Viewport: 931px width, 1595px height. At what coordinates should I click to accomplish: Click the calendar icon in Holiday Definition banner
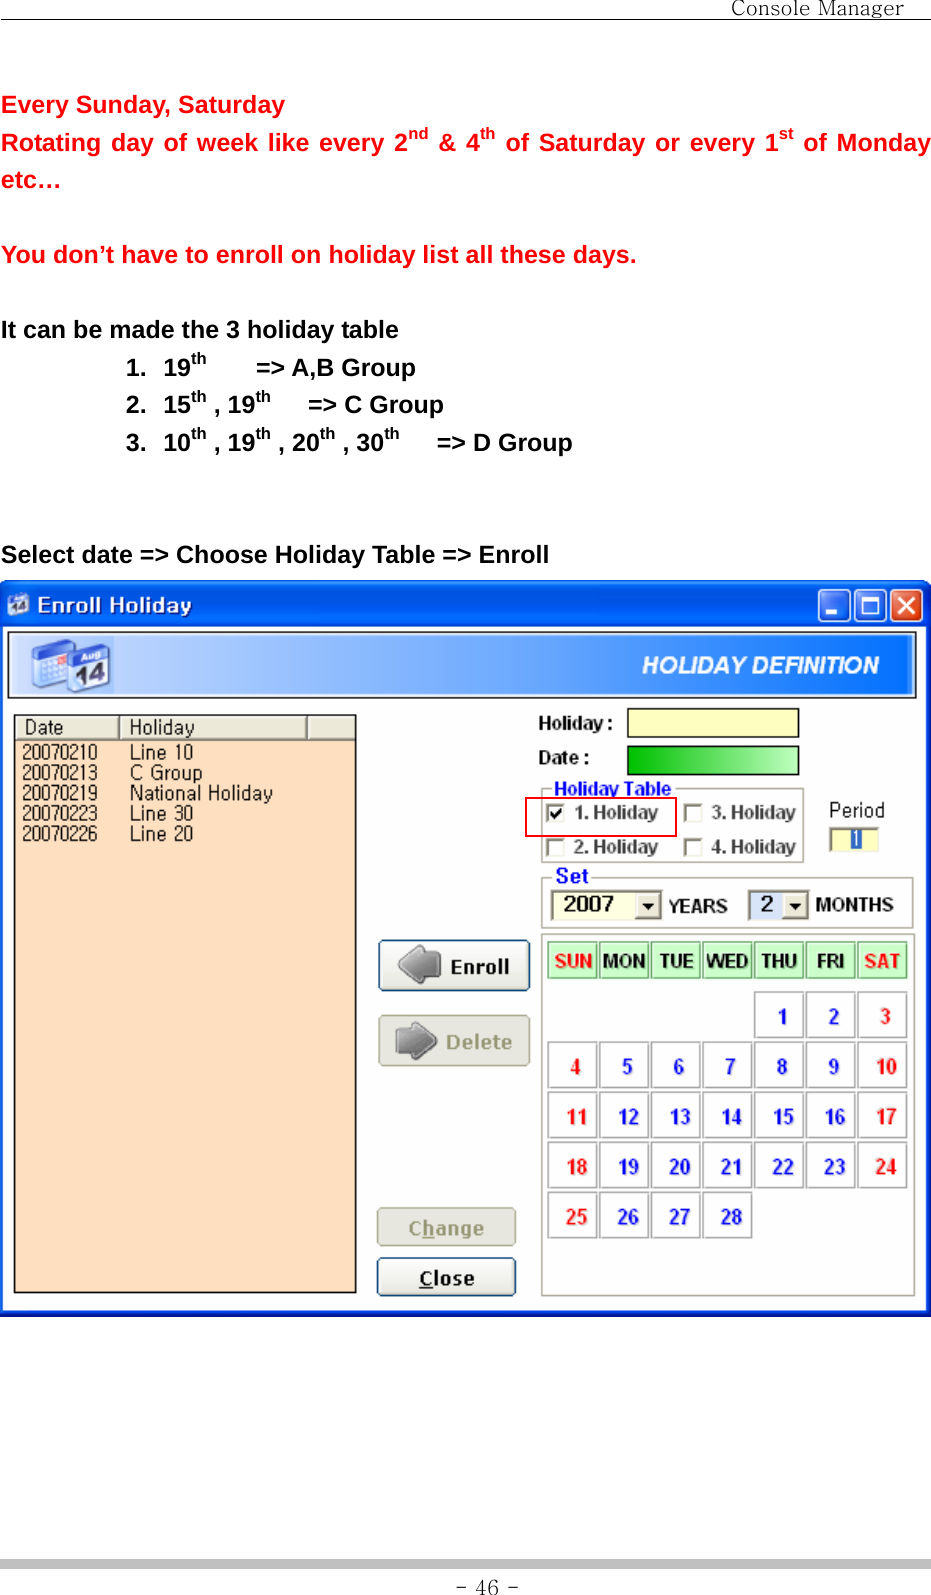coord(70,666)
